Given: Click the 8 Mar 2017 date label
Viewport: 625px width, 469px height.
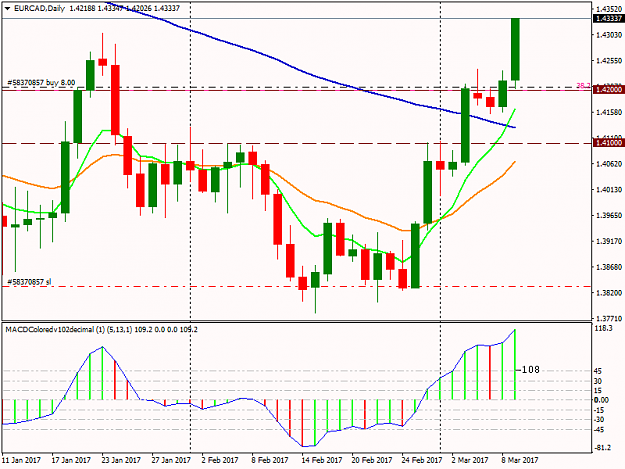Looking at the screenshot, I should click(x=520, y=460).
